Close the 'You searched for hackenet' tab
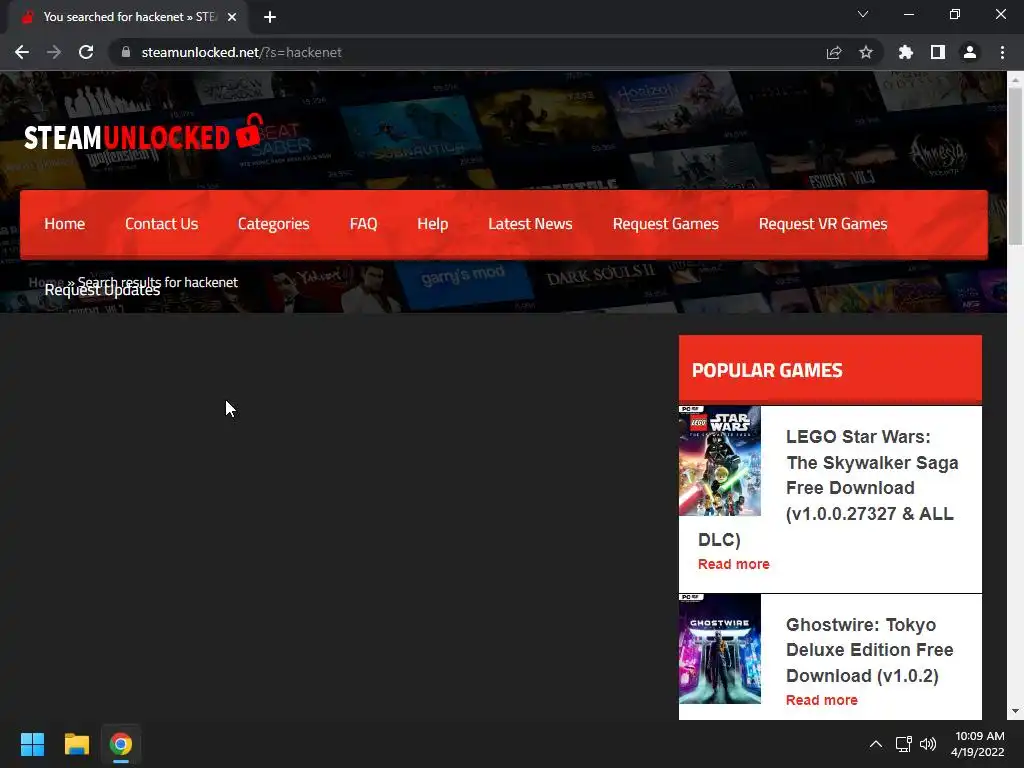This screenshot has width=1024, height=768. (x=232, y=17)
